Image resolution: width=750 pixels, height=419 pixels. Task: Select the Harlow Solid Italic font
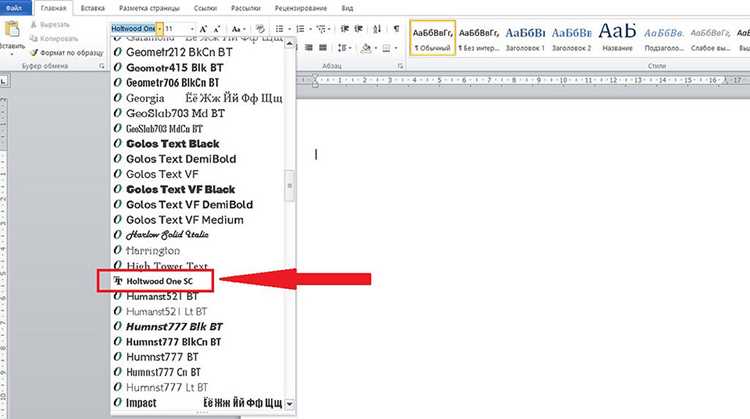click(x=198, y=235)
